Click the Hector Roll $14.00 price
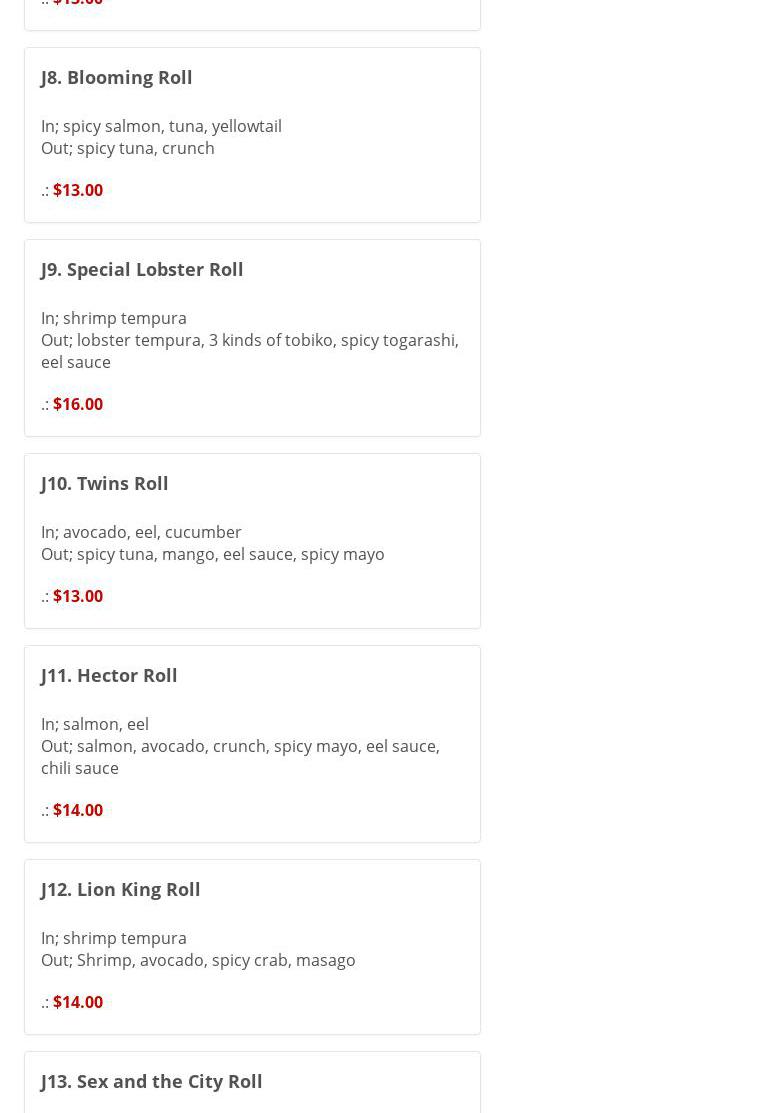 78,810
